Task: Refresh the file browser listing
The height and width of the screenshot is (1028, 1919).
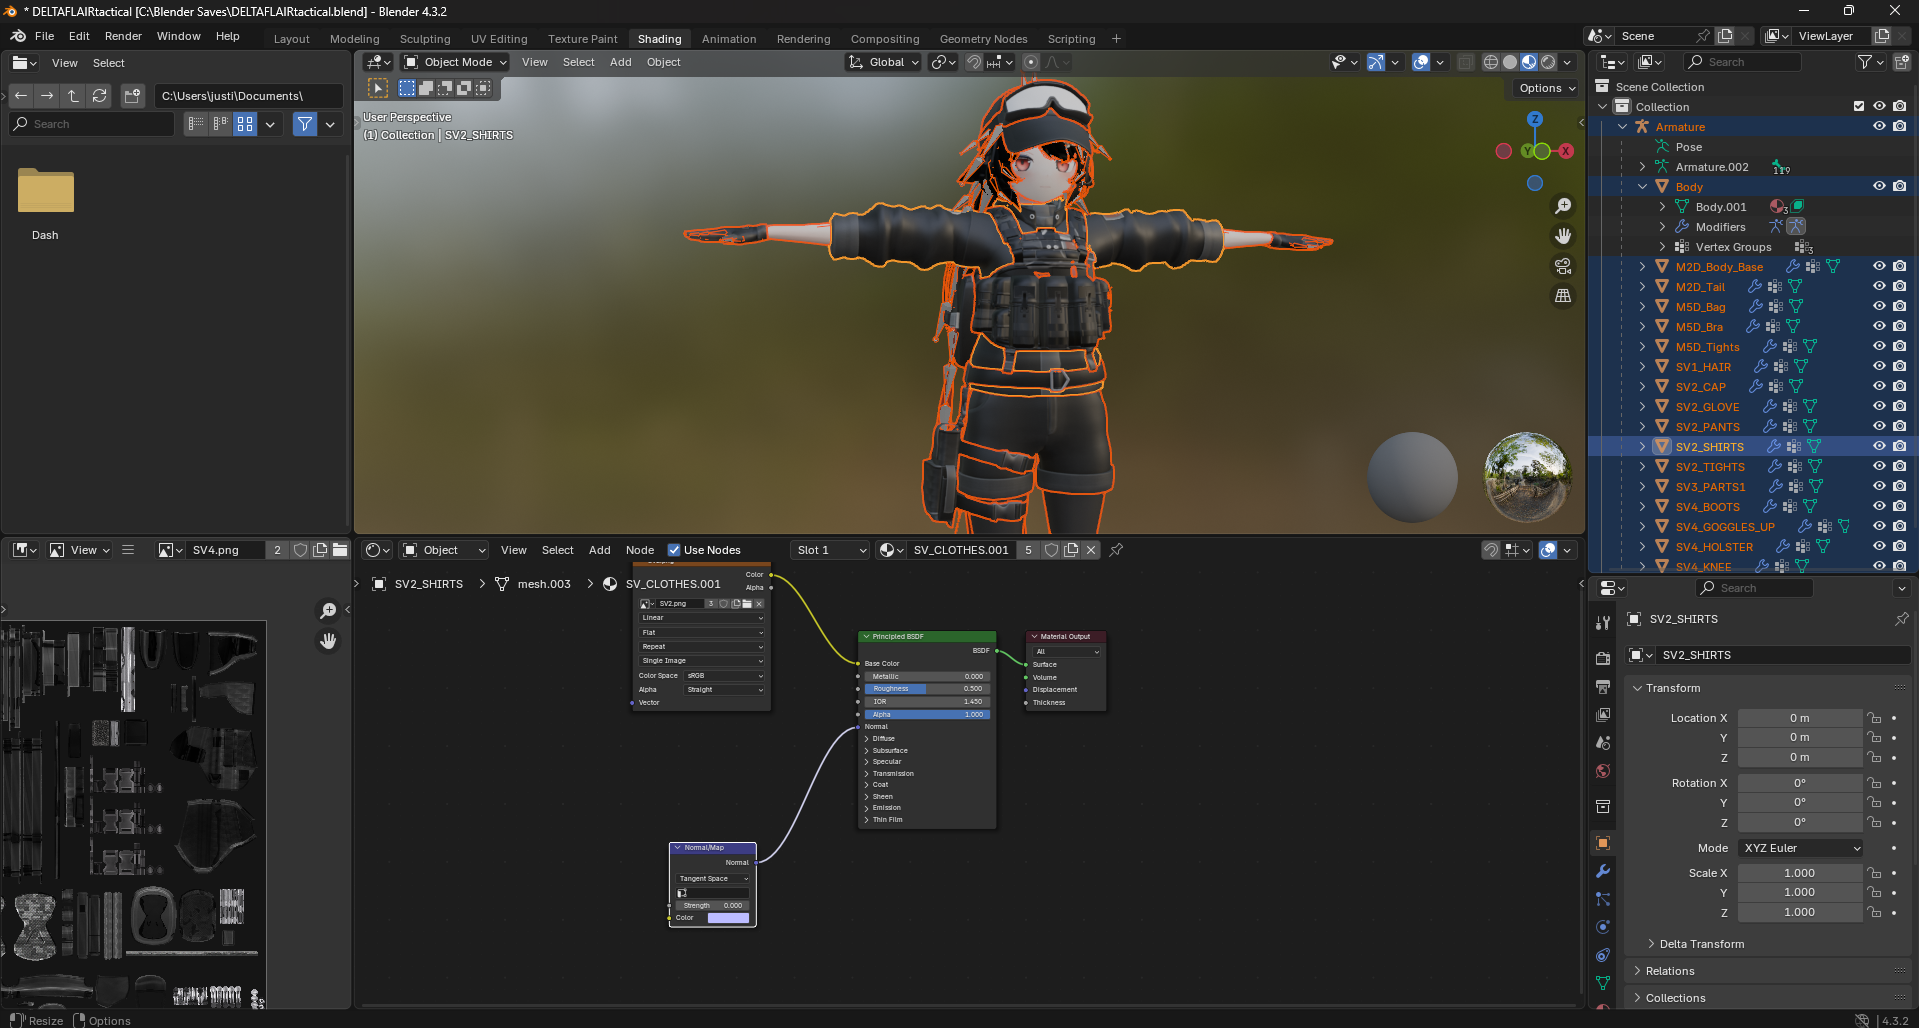Action: click(99, 96)
